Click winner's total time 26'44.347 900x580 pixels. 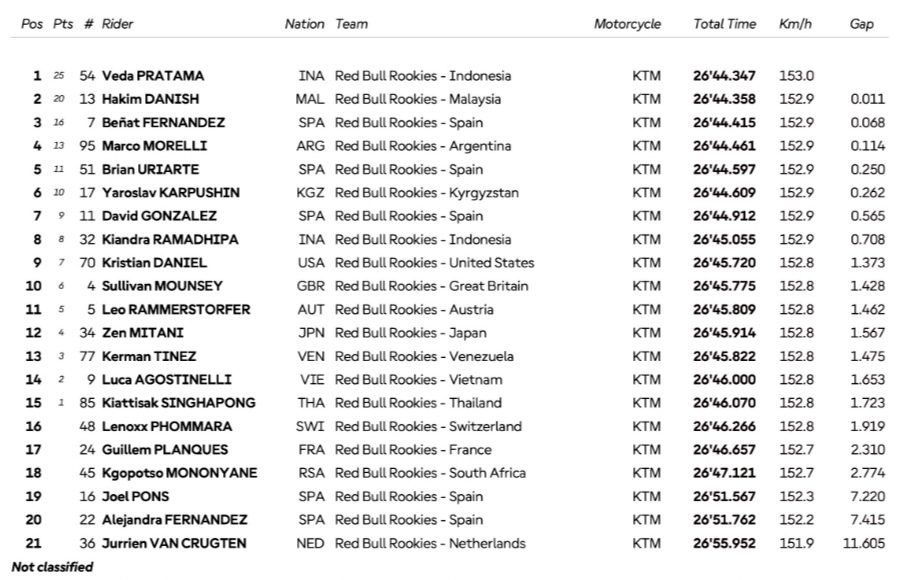coord(724,76)
